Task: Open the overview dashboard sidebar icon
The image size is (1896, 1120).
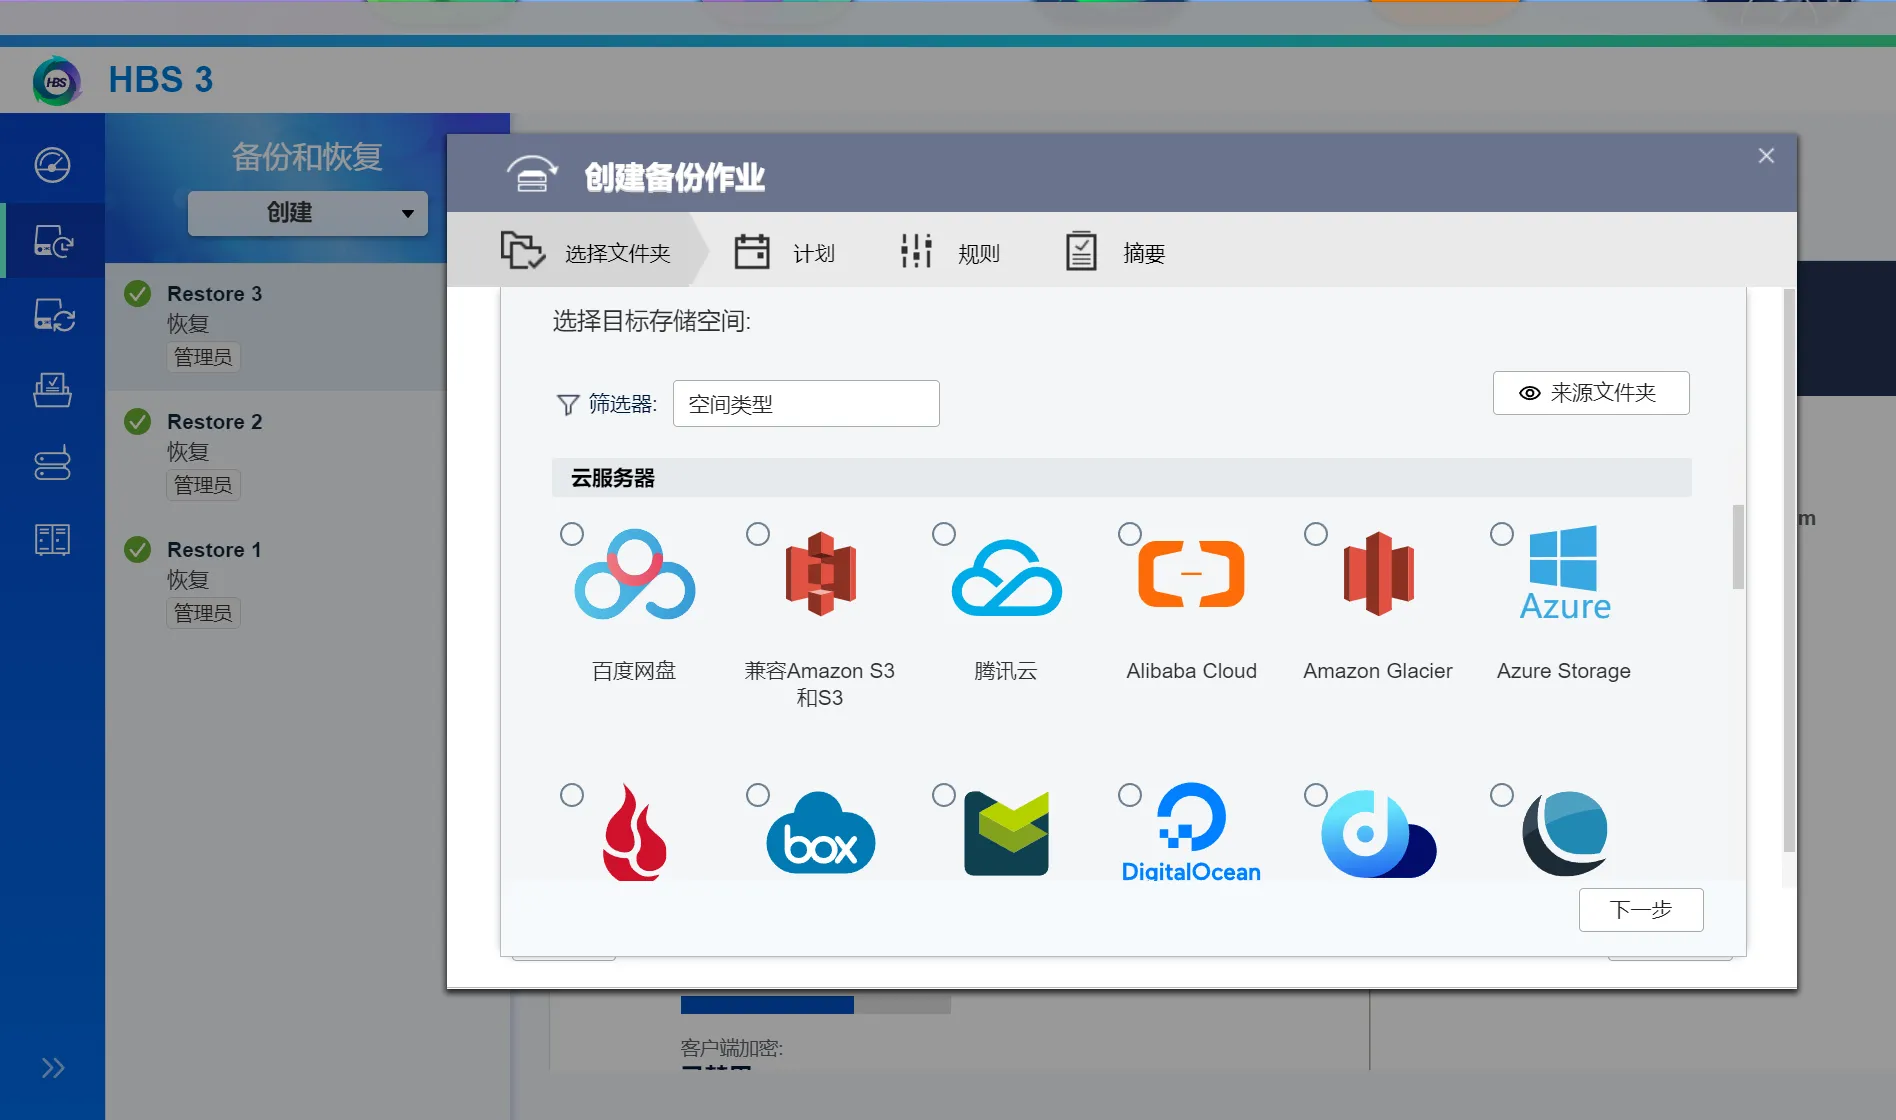Action: click(x=52, y=165)
